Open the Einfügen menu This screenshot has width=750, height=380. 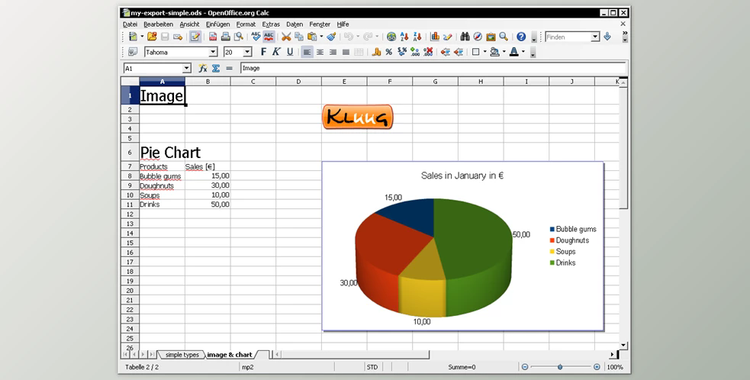(x=218, y=24)
